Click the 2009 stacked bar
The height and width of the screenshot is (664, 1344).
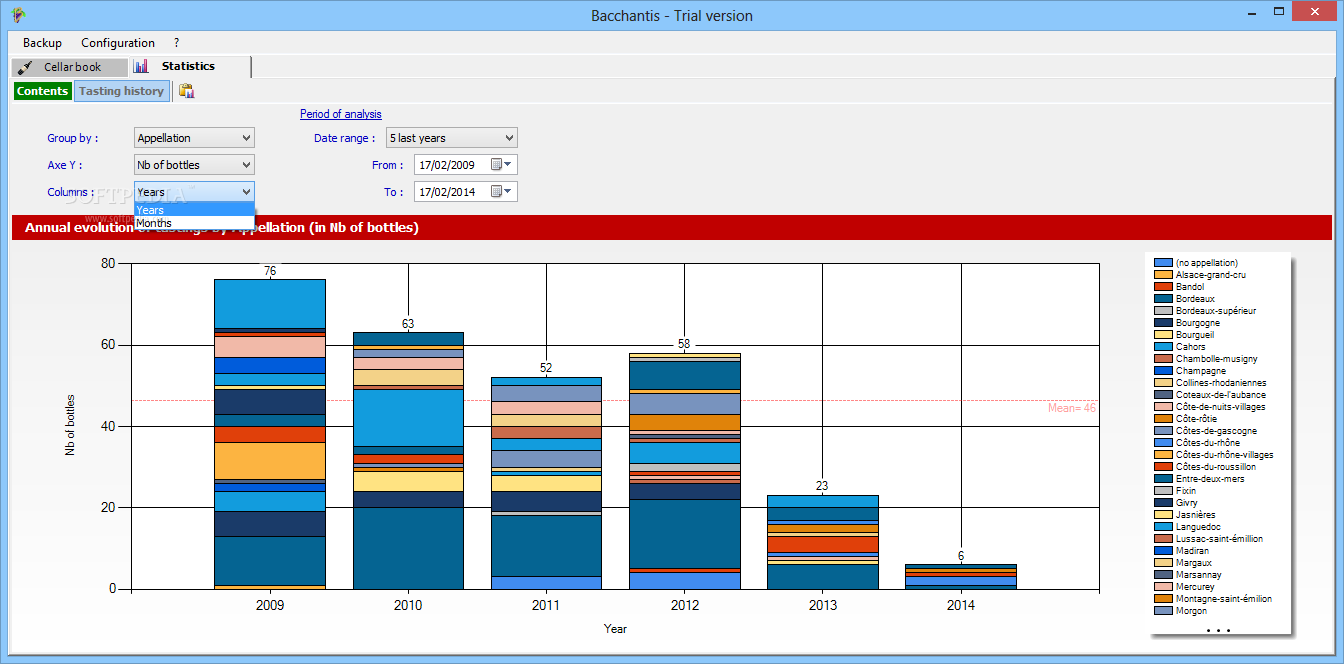[270, 434]
